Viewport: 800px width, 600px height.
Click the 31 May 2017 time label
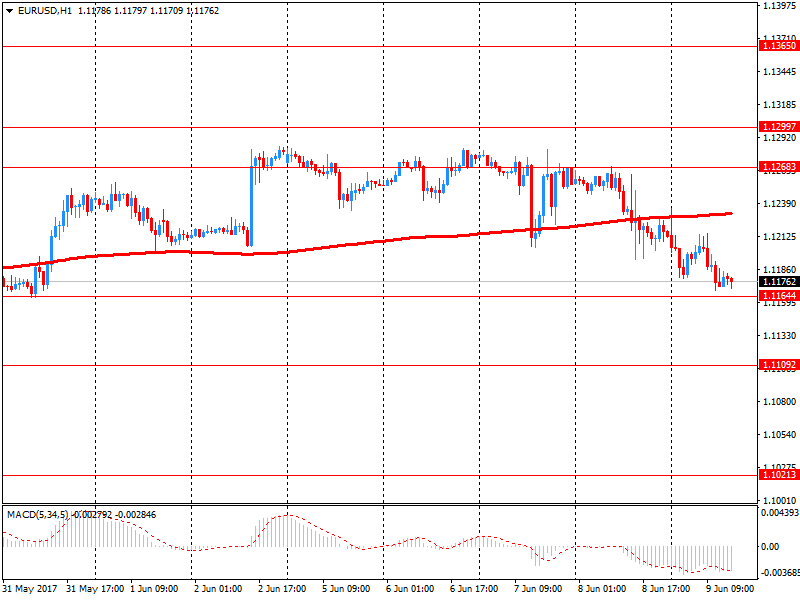(x=30, y=589)
